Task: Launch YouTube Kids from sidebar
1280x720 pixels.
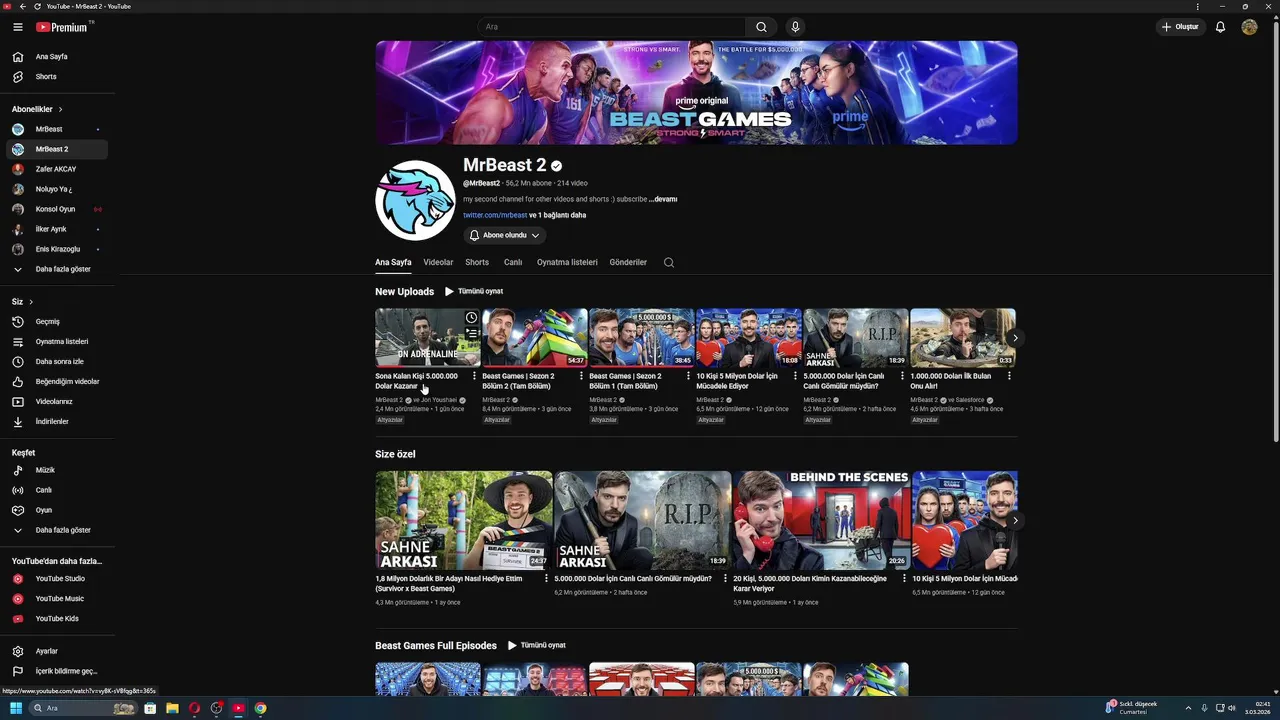Action: point(57,619)
